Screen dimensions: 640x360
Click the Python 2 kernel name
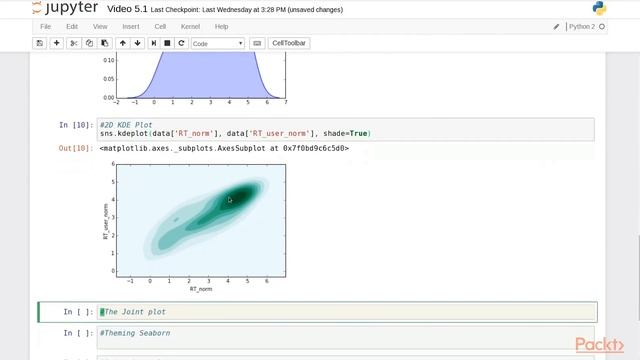pos(582,27)
